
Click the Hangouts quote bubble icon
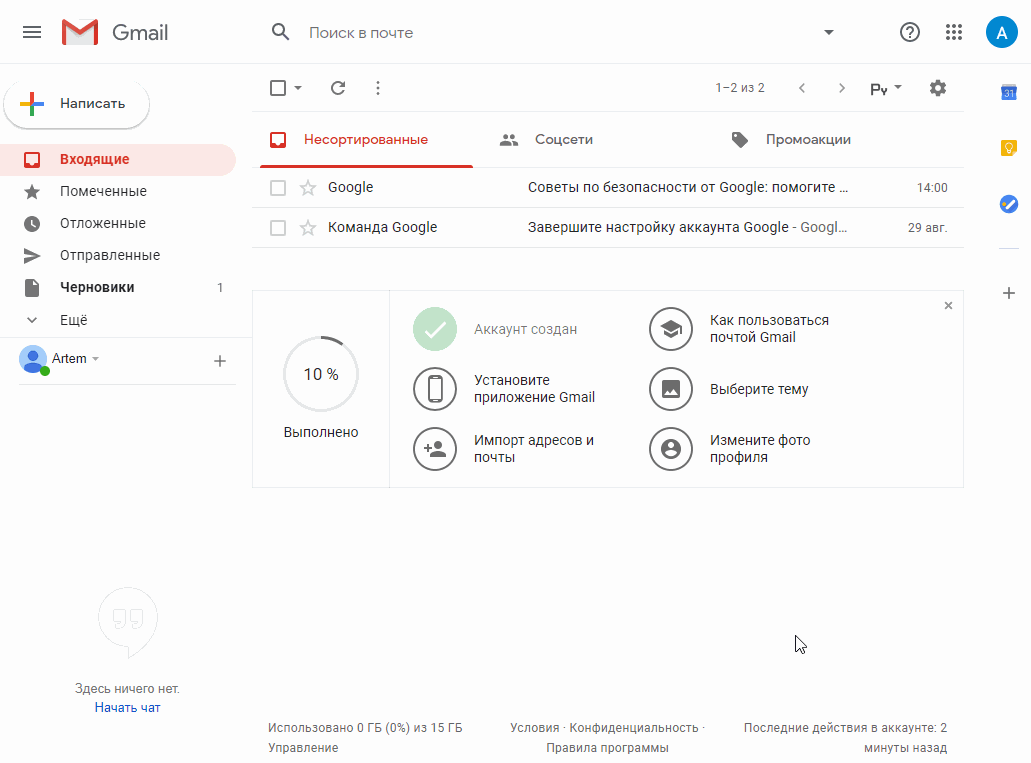click(128, 622)
